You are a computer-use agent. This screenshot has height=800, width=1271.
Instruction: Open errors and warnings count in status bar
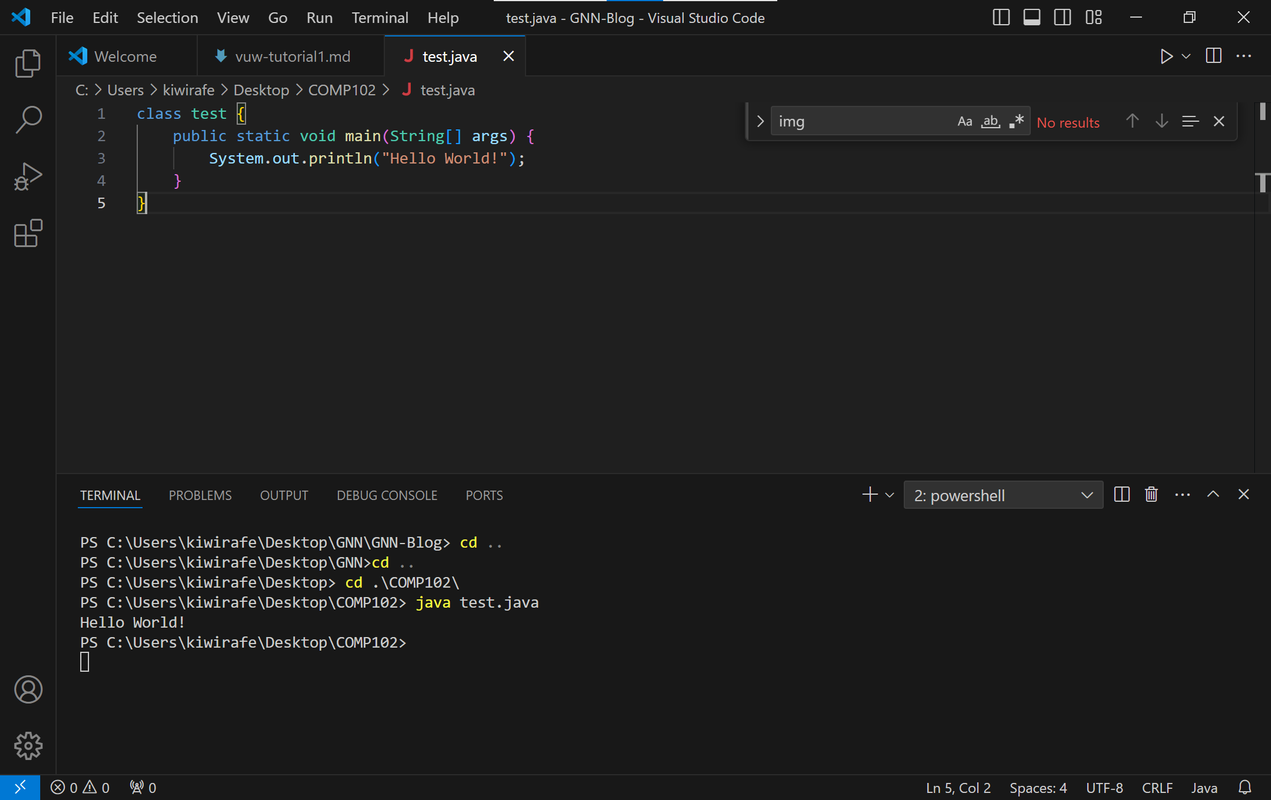click(x=80, y=788)
